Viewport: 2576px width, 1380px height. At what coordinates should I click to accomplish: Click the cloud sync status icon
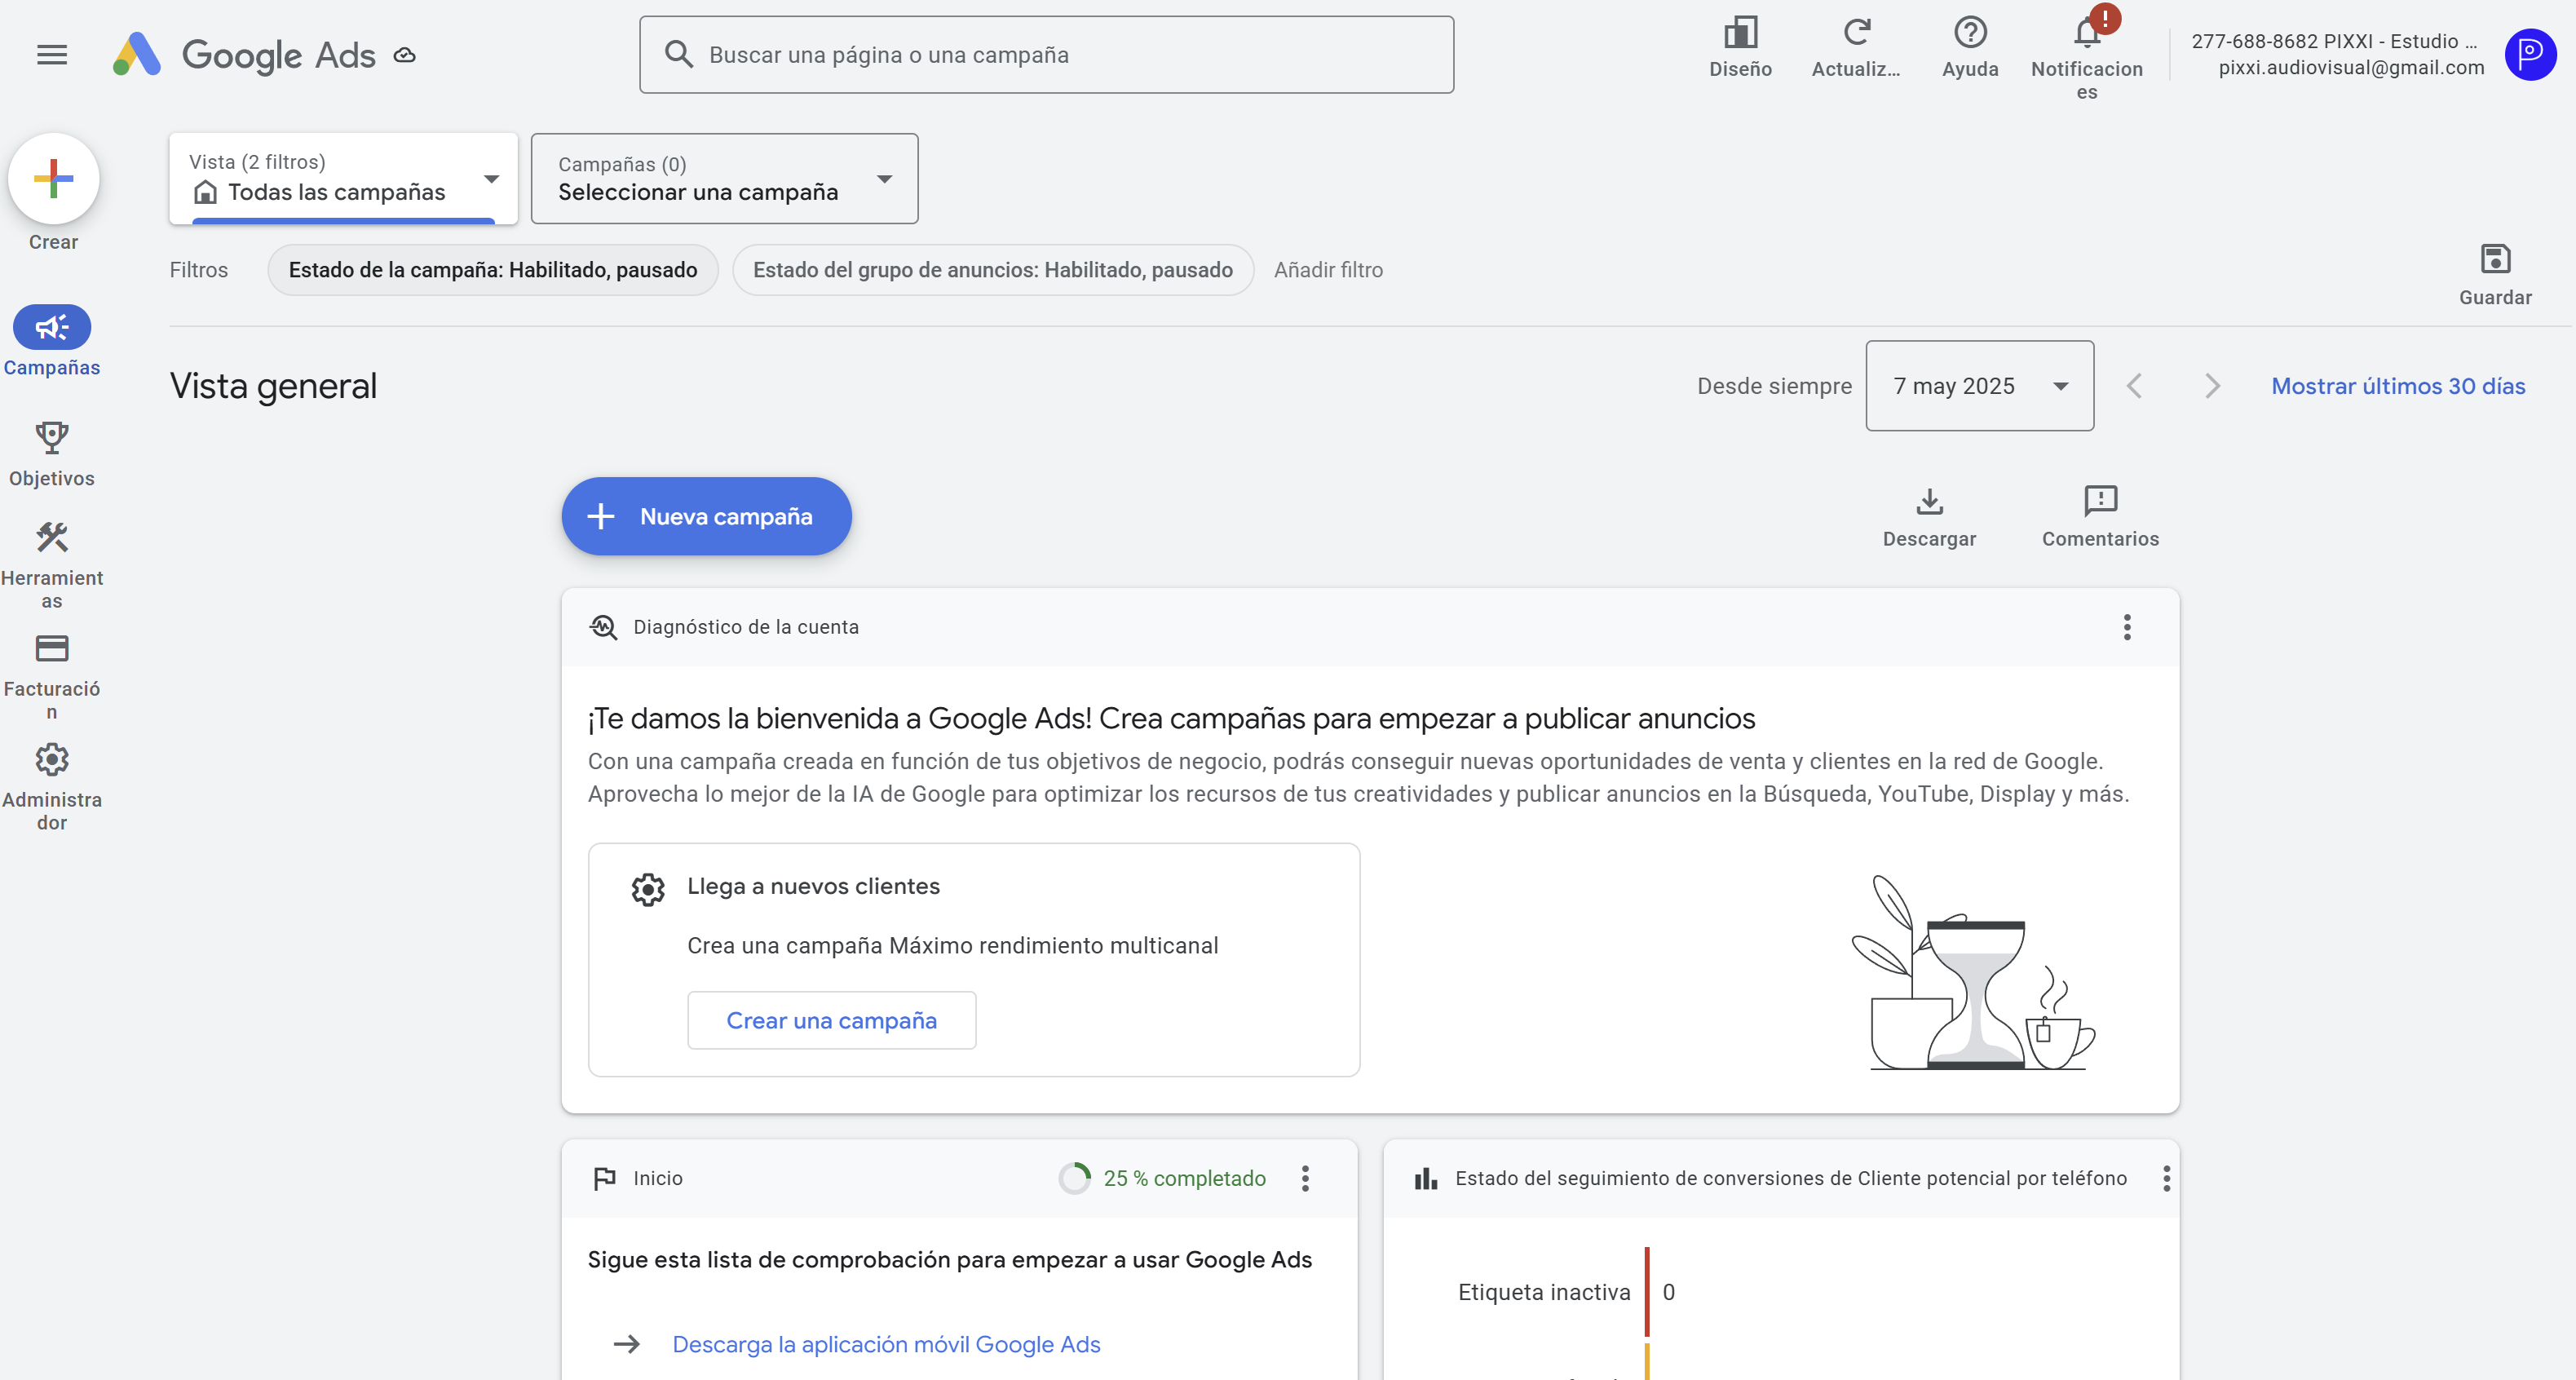(404, 56)
